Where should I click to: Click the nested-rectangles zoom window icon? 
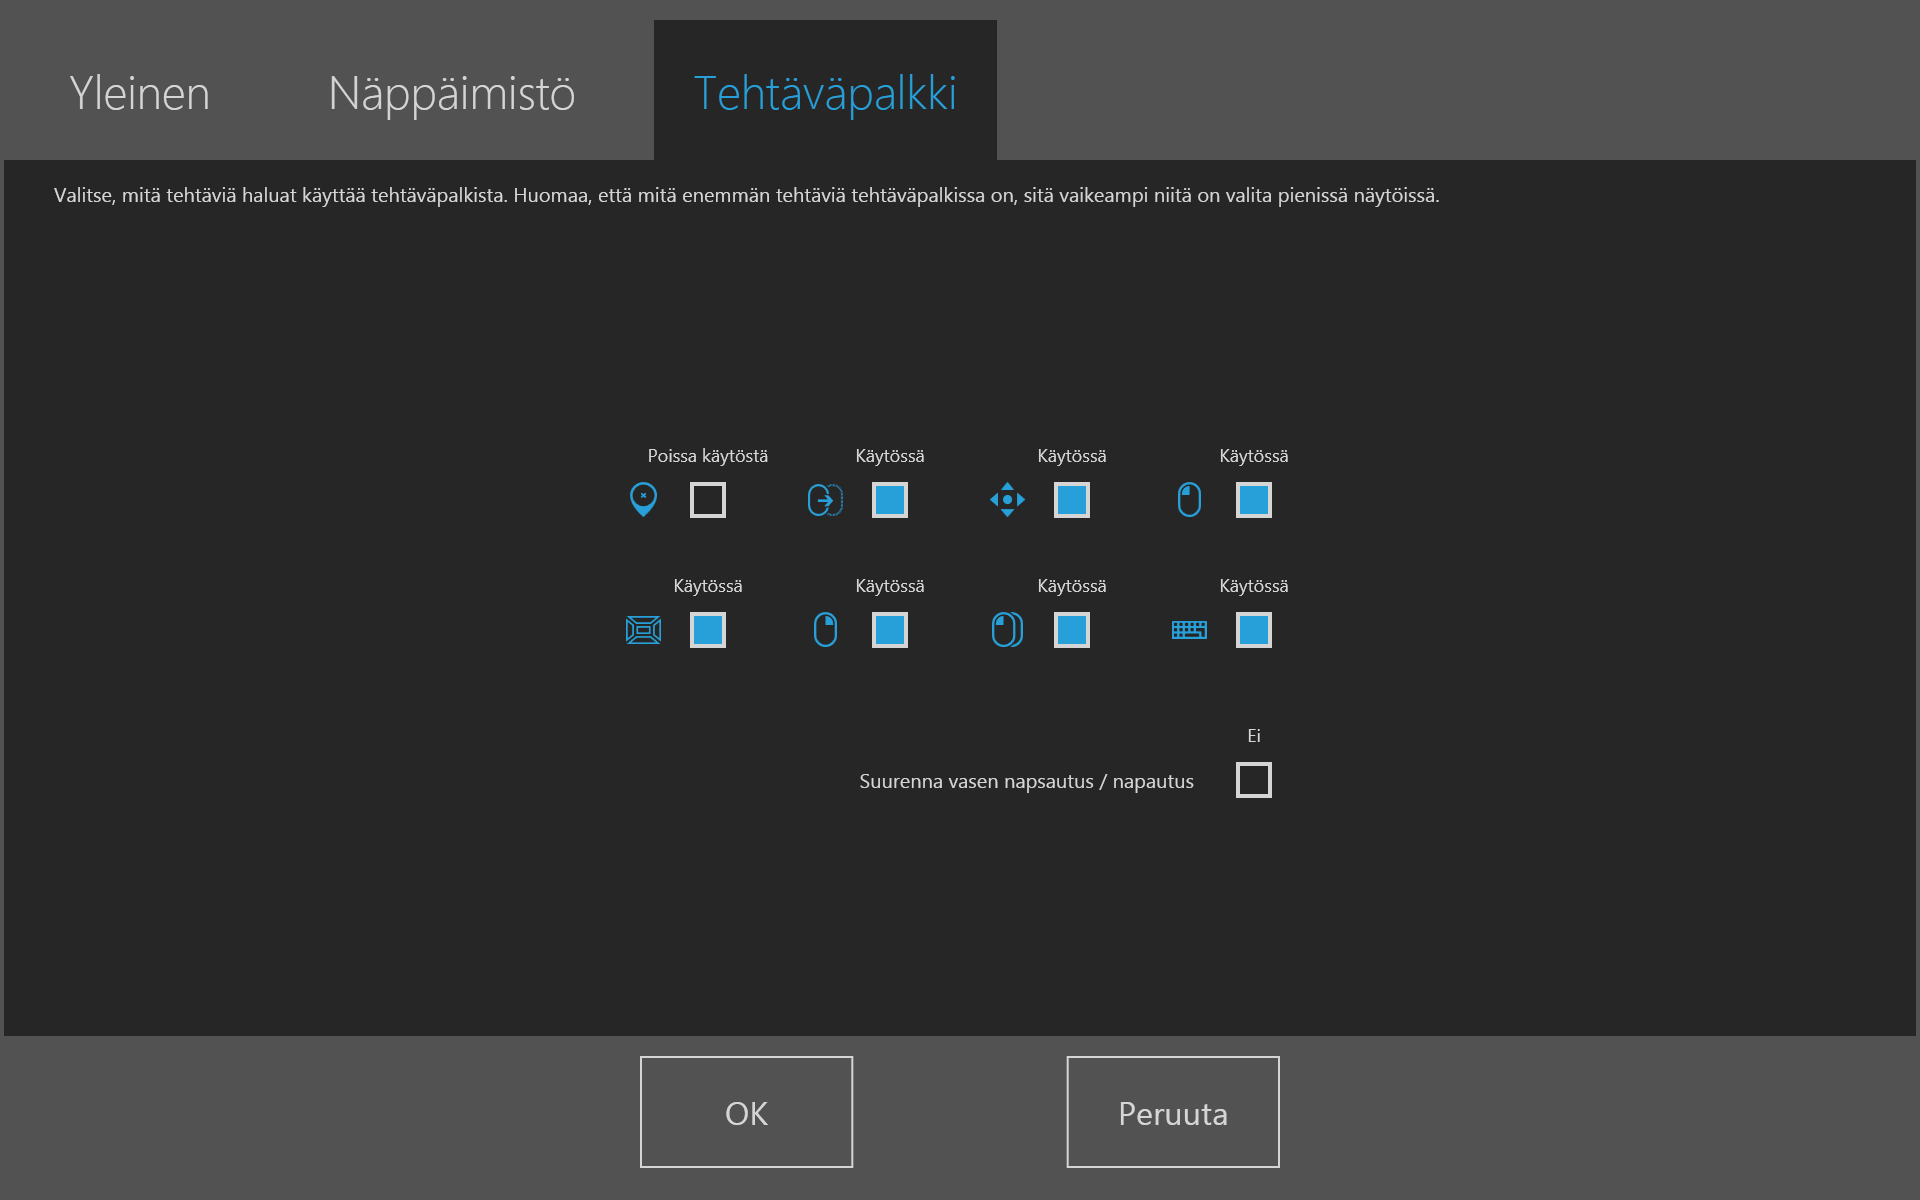click(643, 629)
